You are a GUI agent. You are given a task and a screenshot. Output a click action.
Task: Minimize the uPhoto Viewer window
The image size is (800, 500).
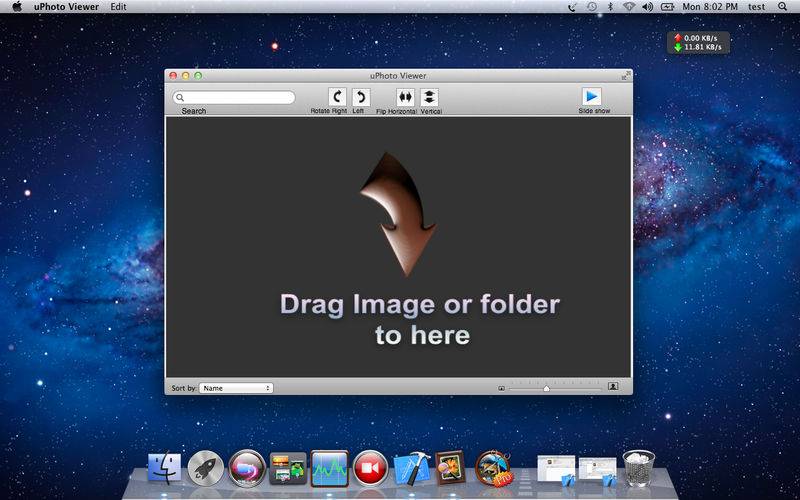point(186,76)
